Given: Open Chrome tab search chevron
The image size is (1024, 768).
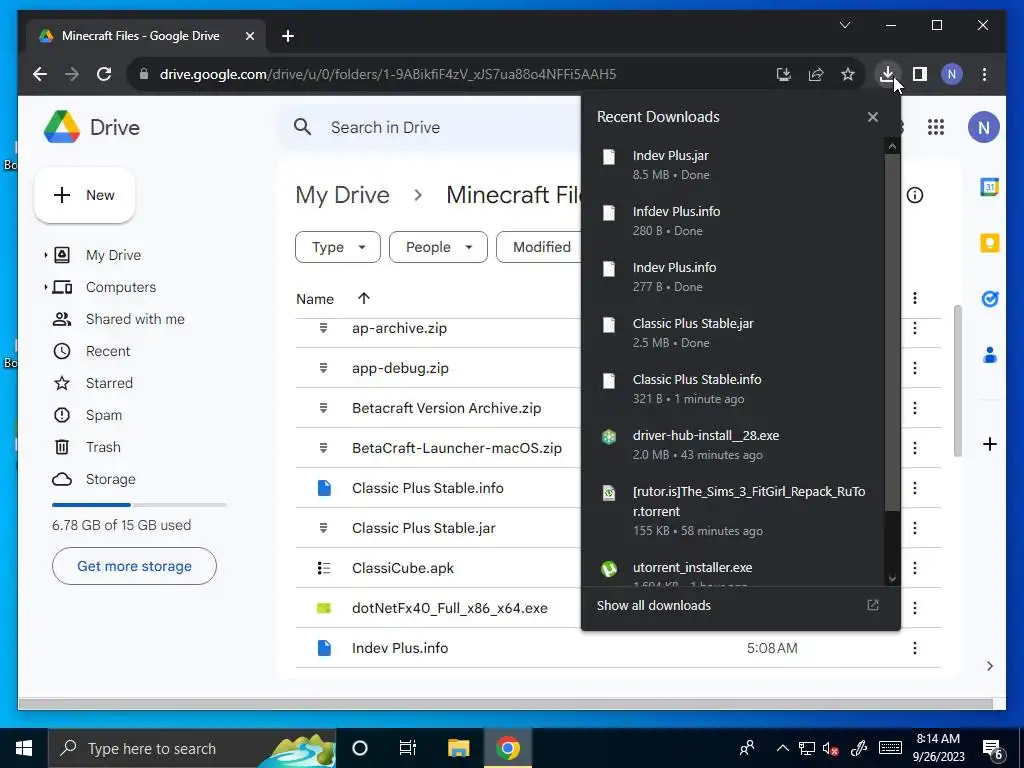Looking at the screenshot, I should click(844, 25).
